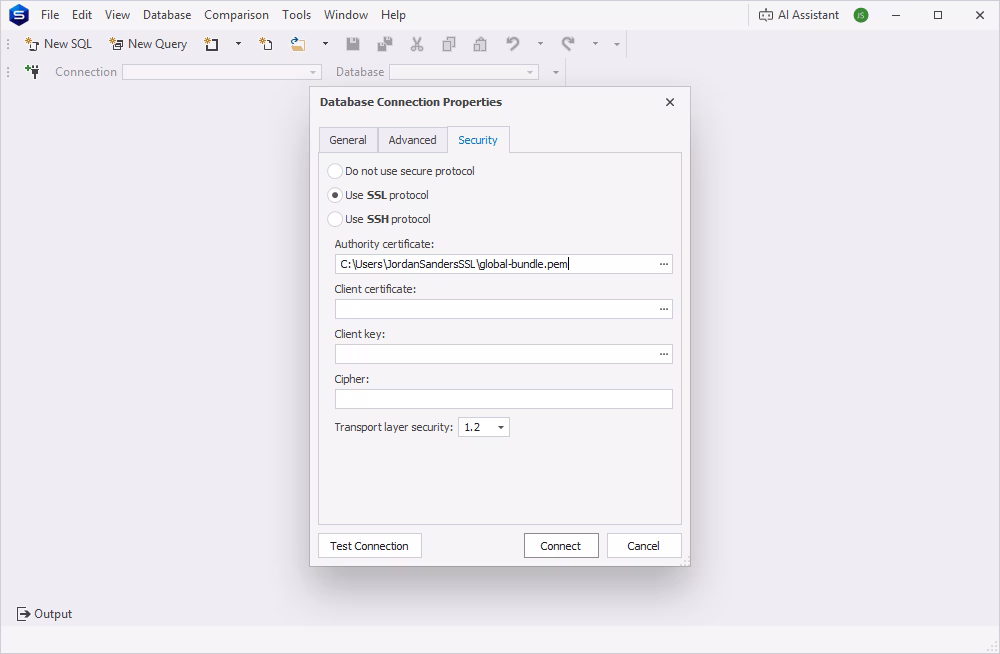Click the JS user account avatar
The width and height of the screenshot is (1000, 654).
pyautogui.click(x=861, y=15)
